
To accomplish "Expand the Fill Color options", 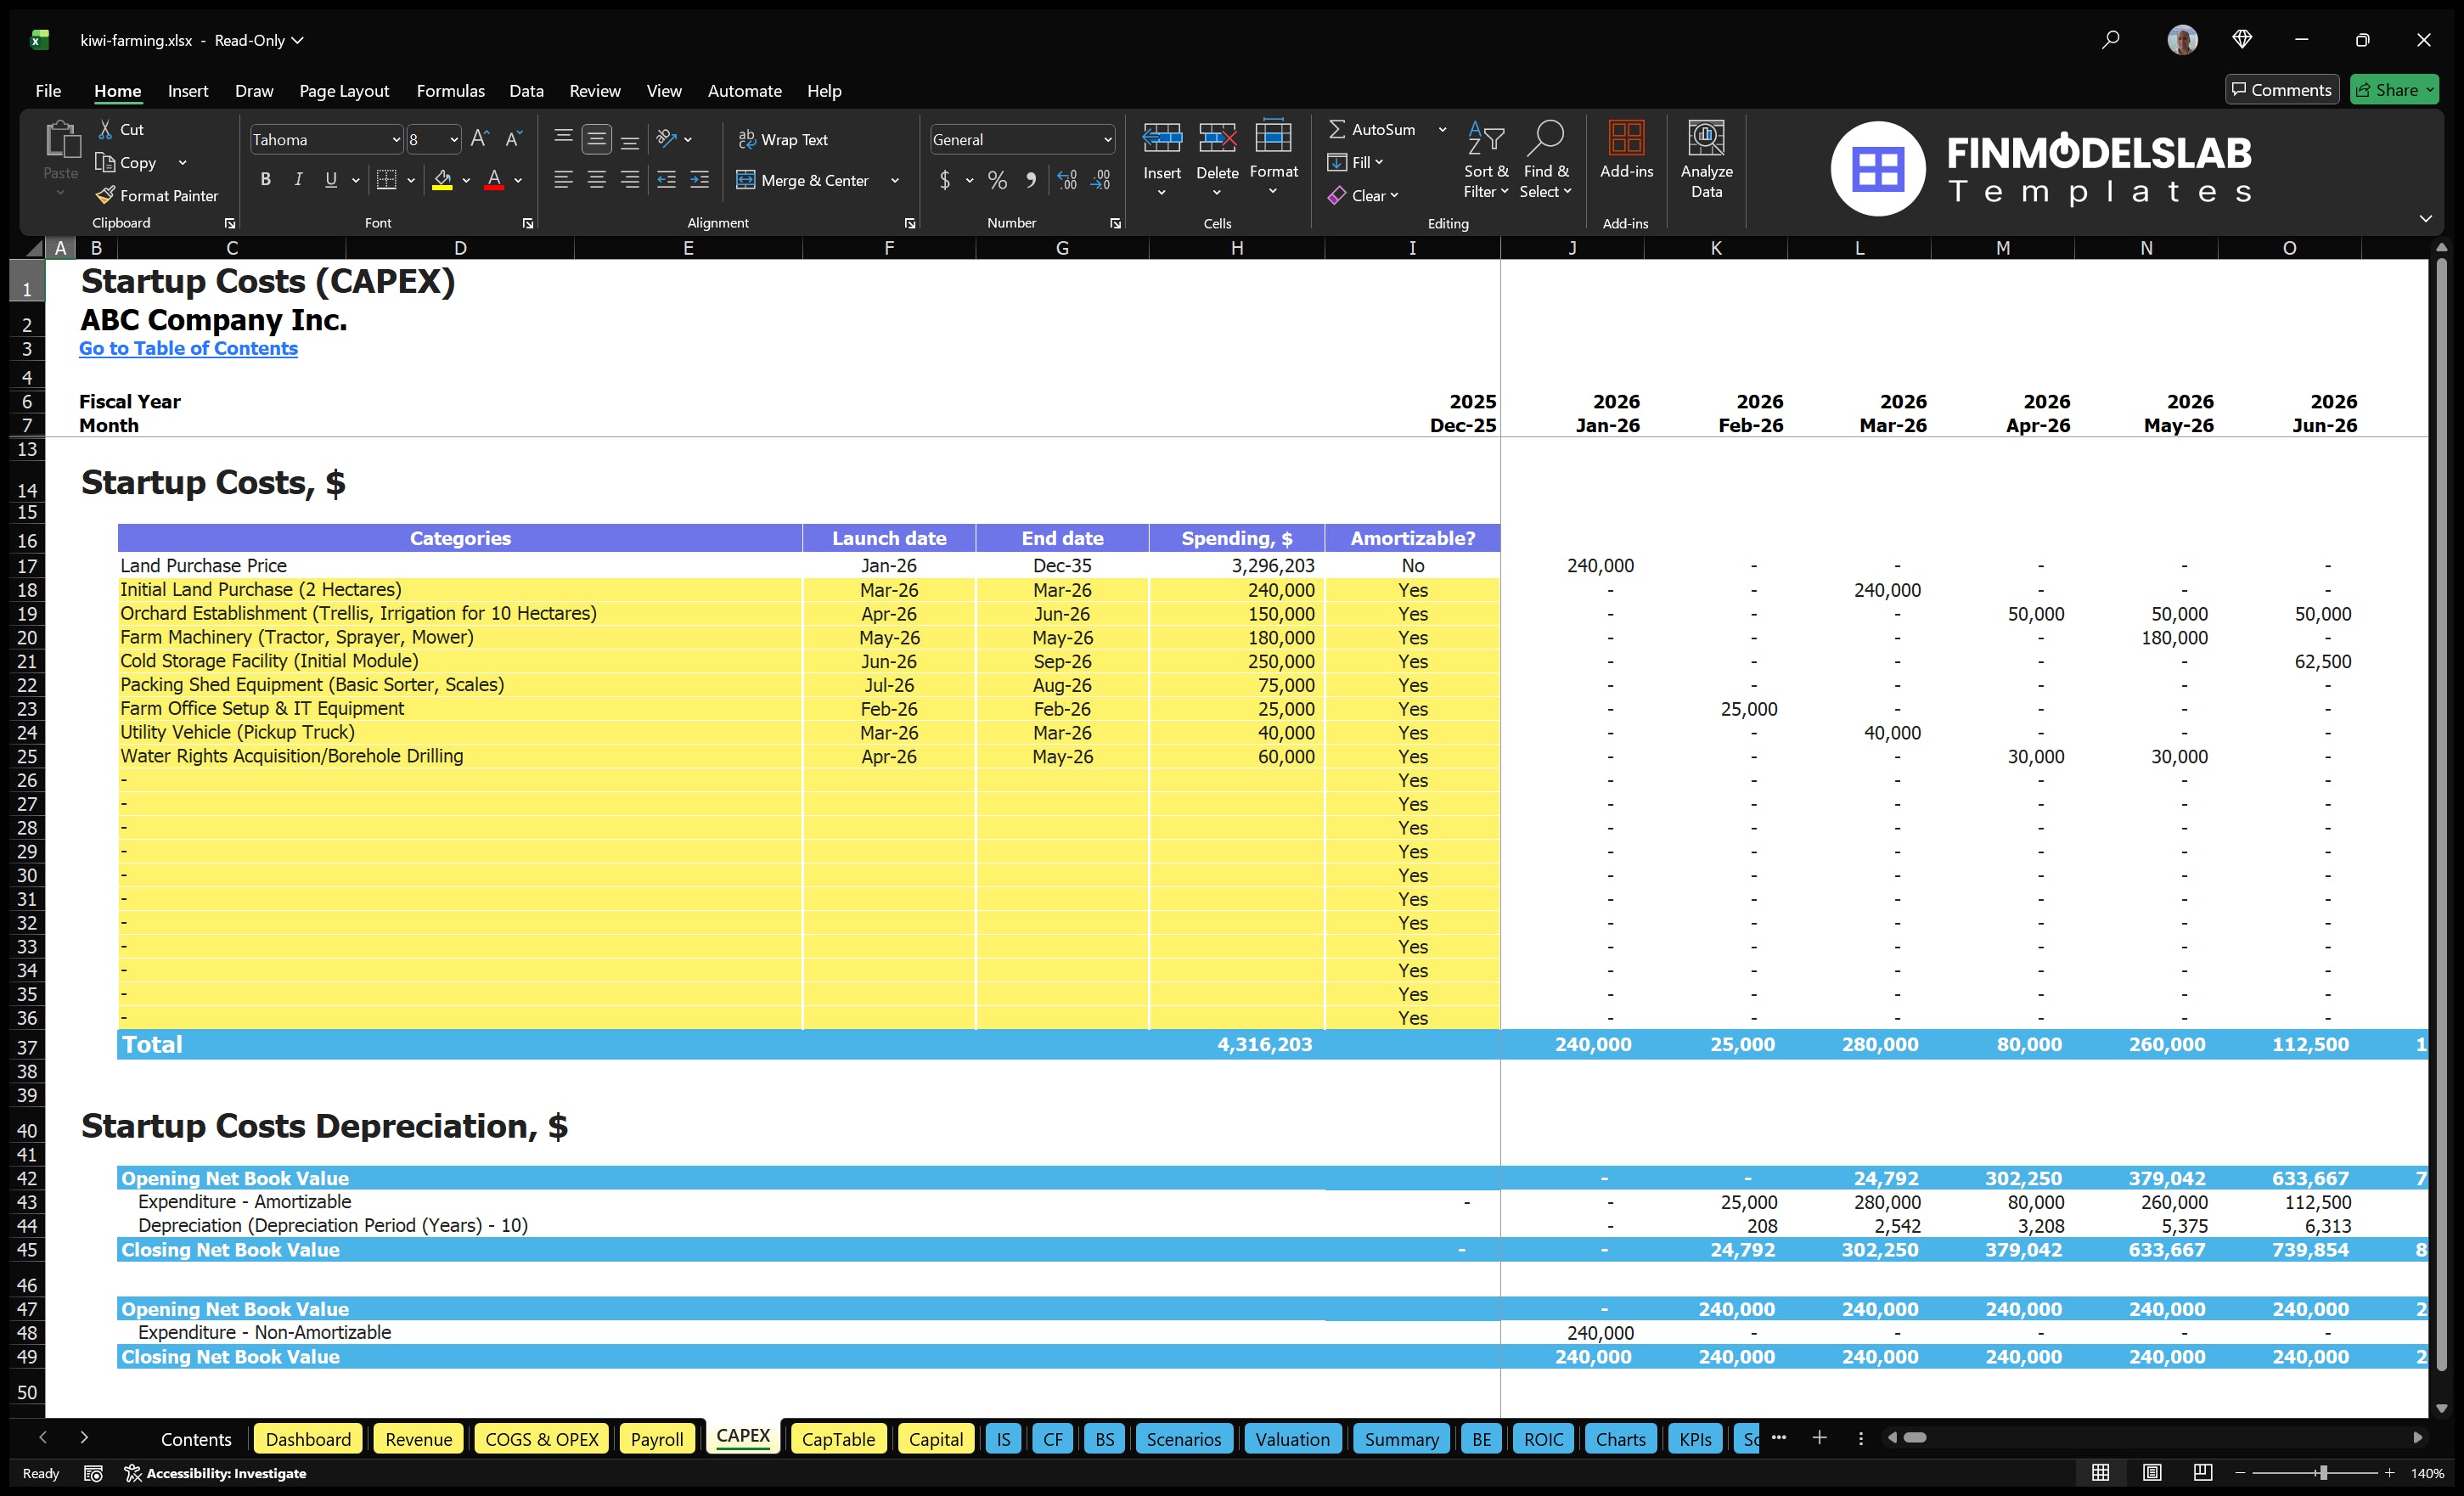I will coord(465,181).
